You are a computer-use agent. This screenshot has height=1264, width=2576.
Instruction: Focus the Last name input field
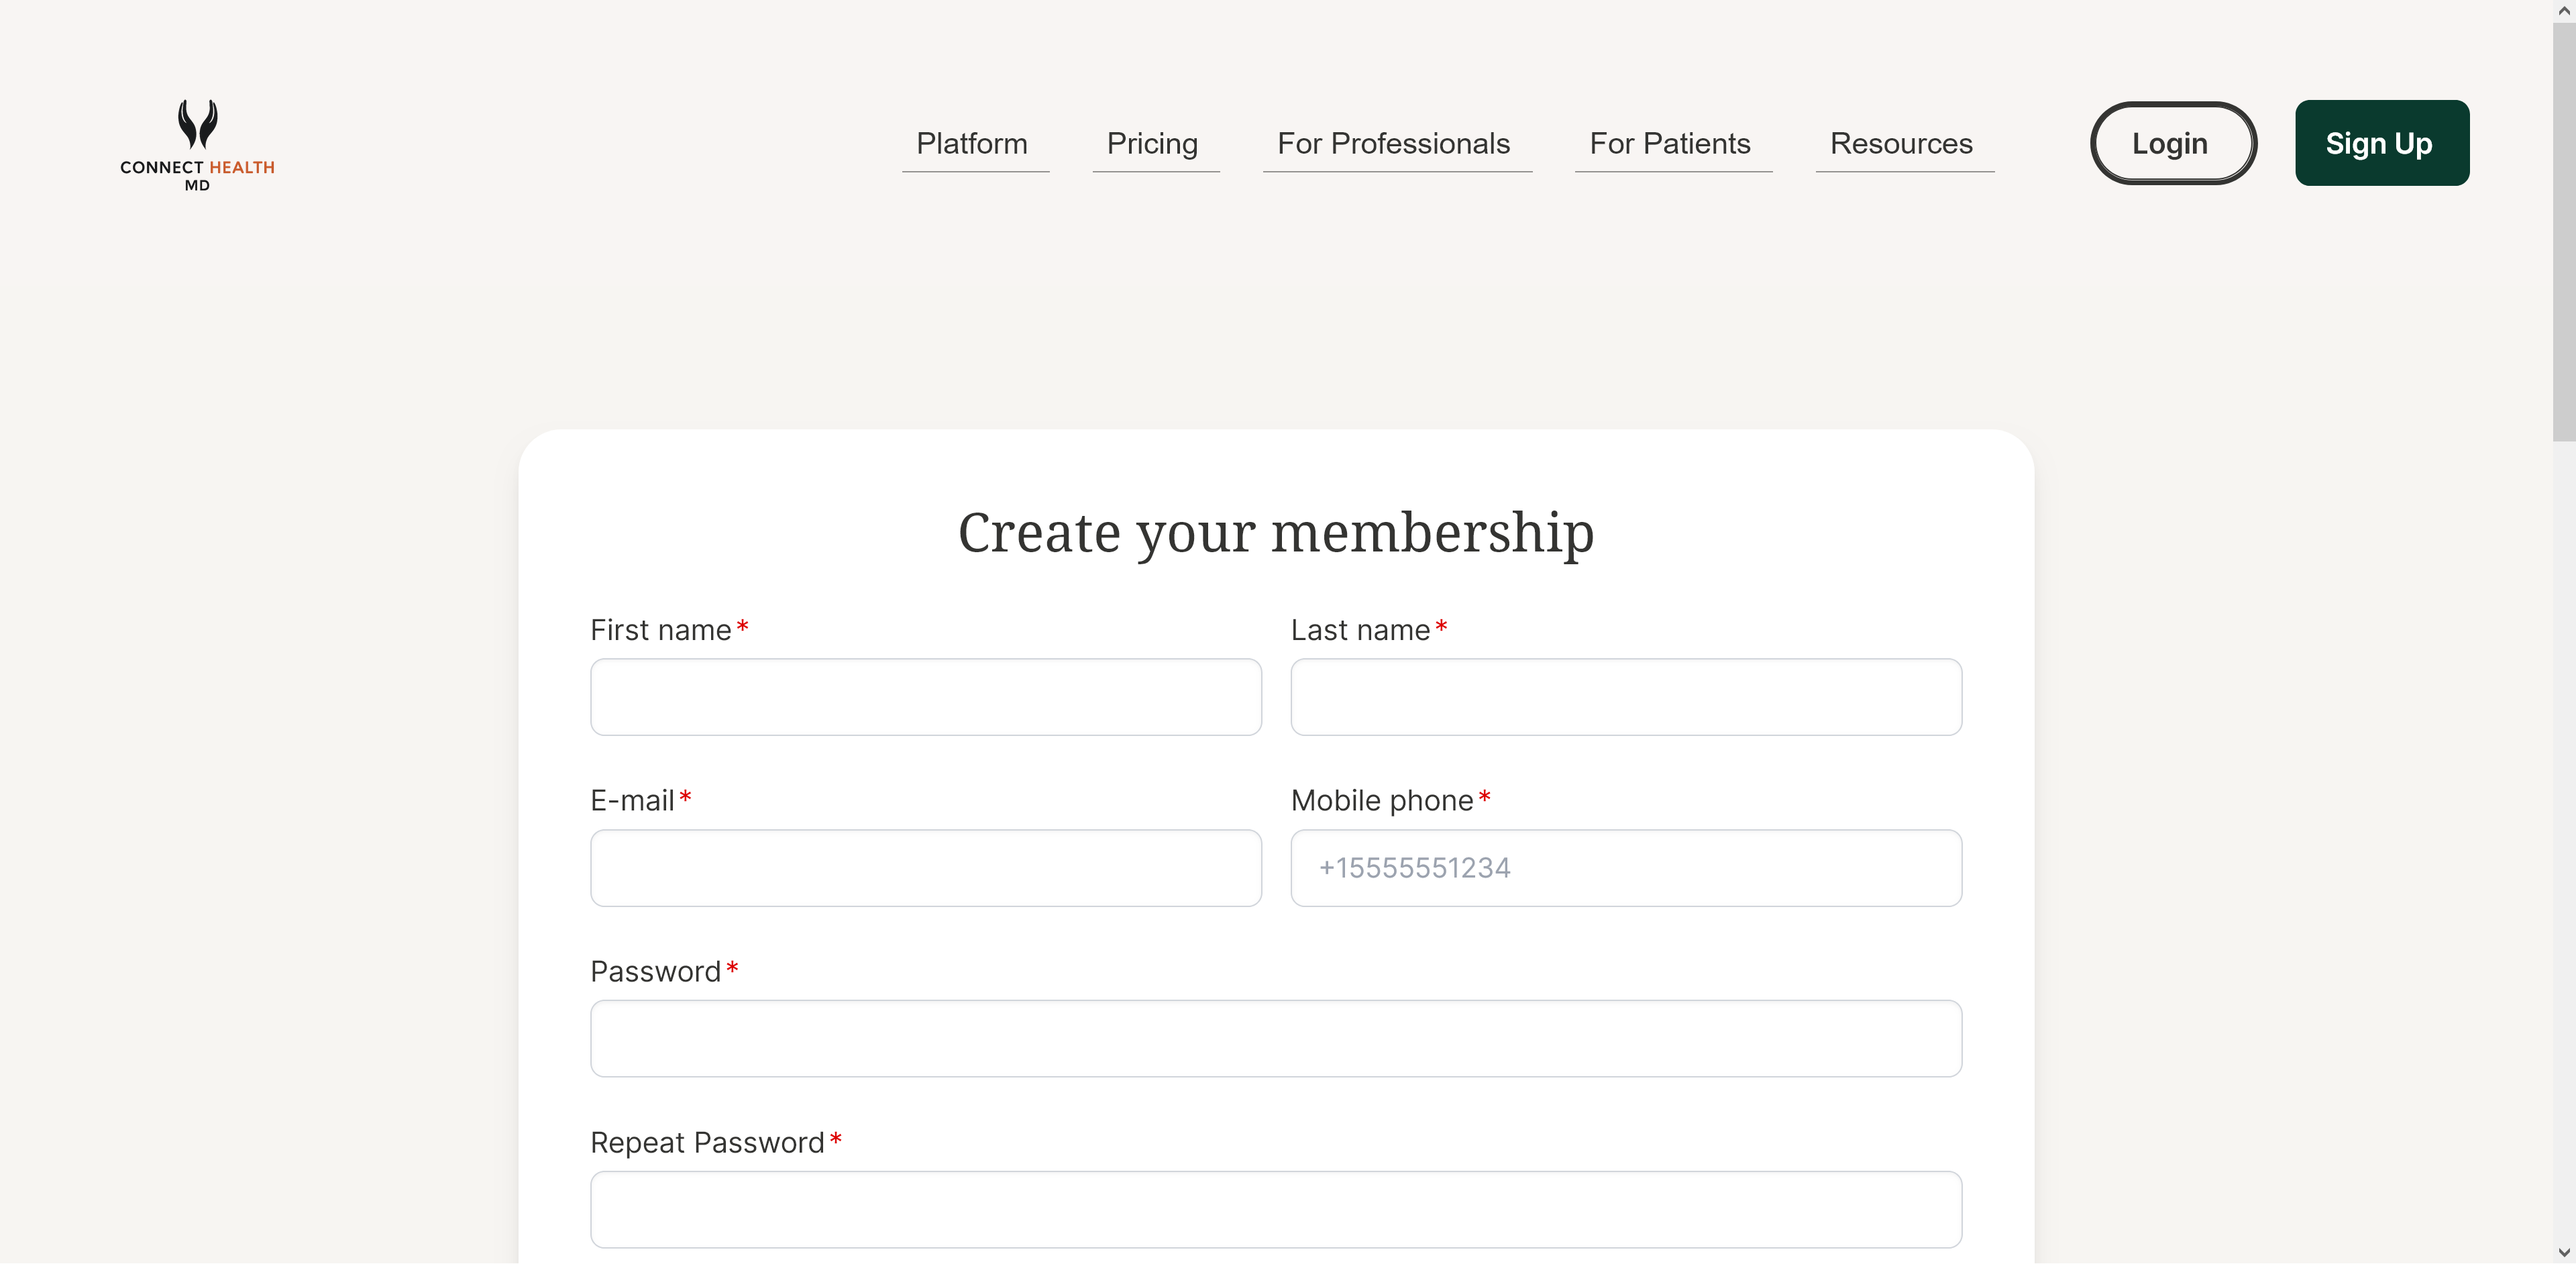pos(1624,697)
